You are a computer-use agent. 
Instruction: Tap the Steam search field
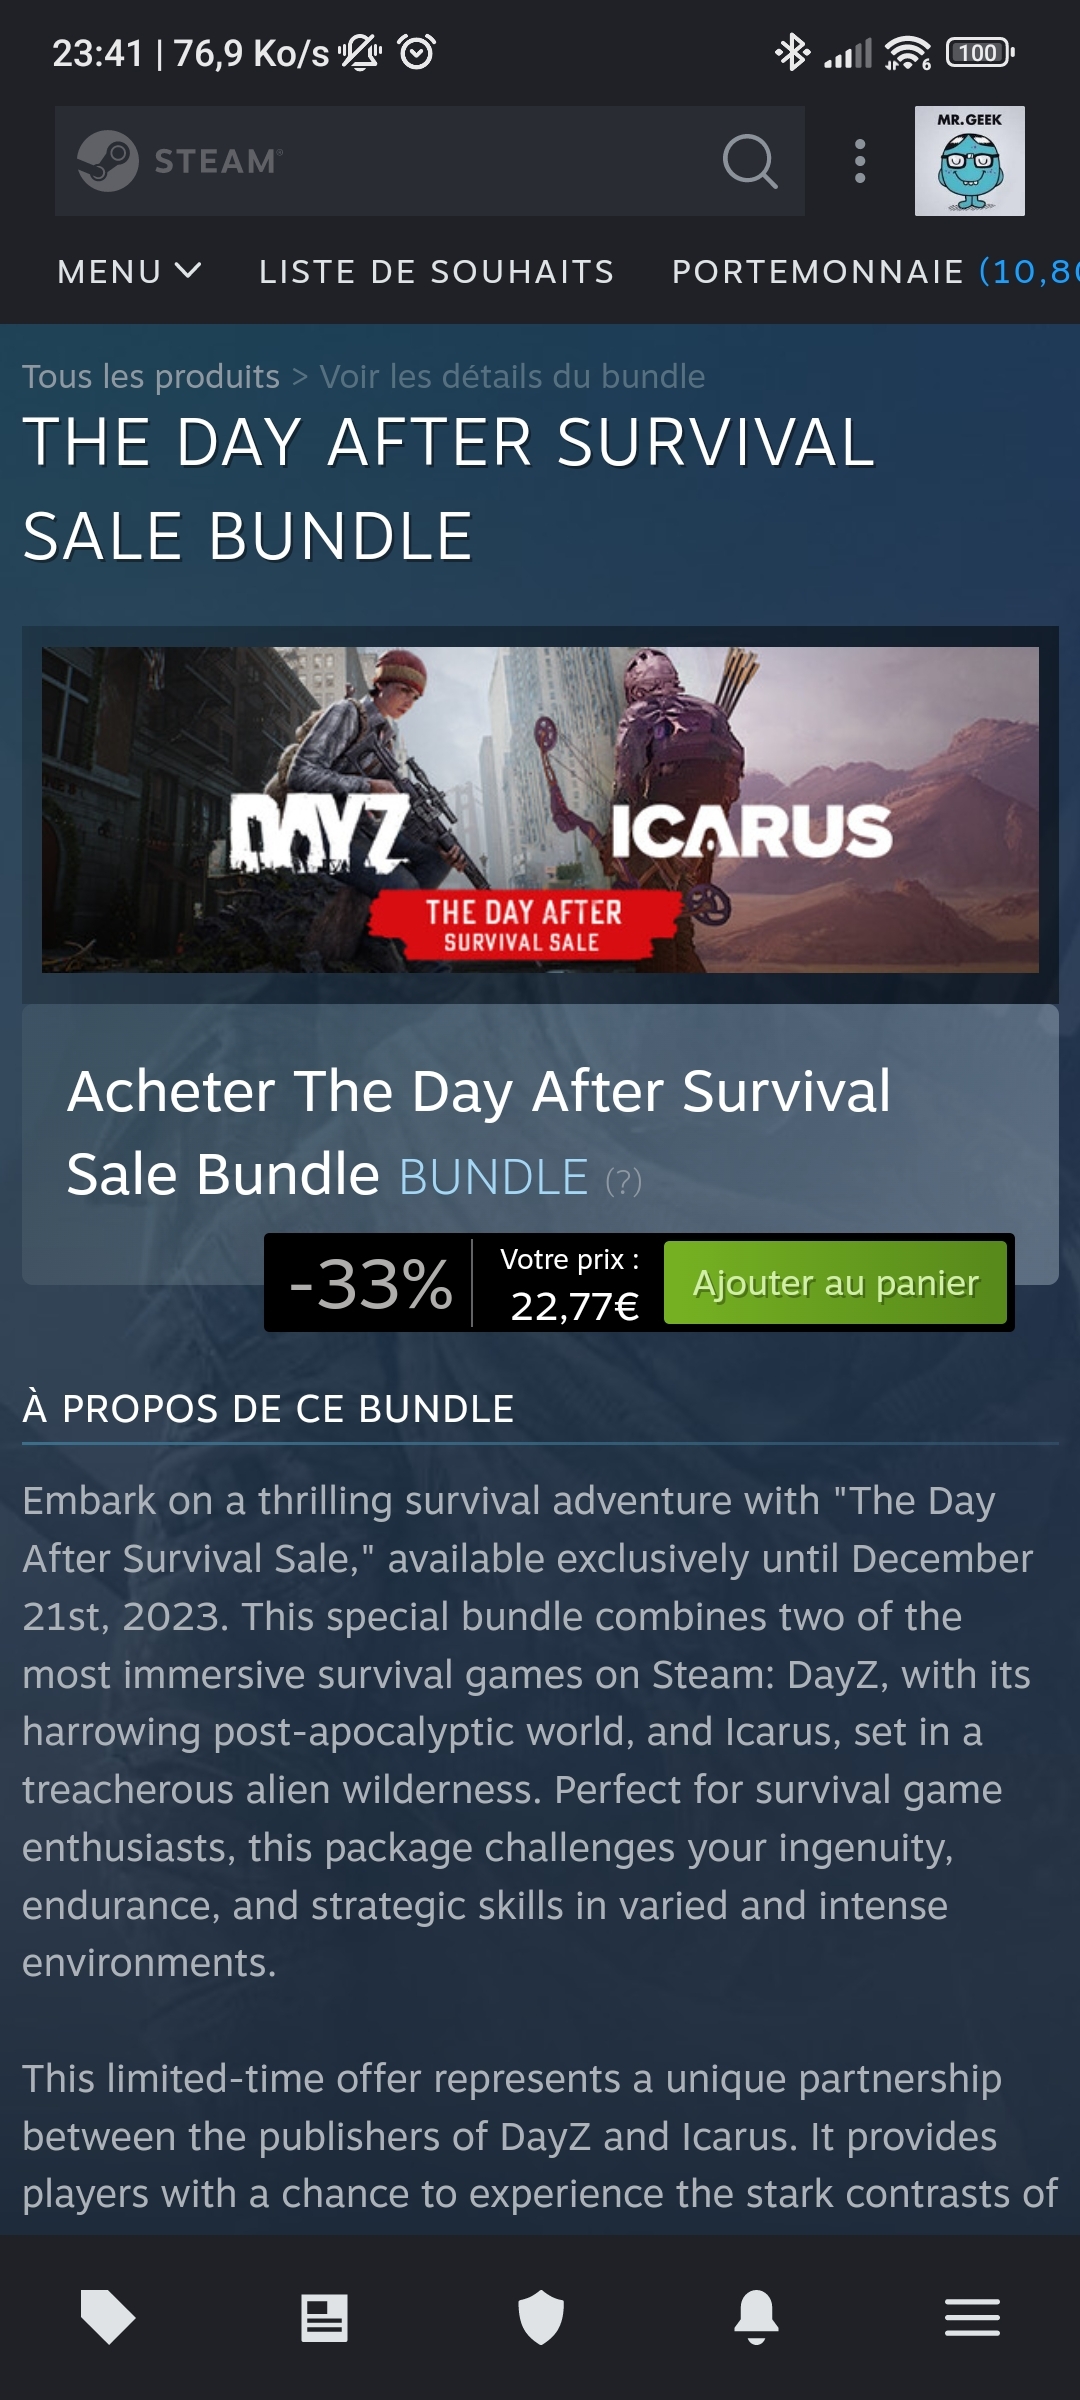(430, 161)
